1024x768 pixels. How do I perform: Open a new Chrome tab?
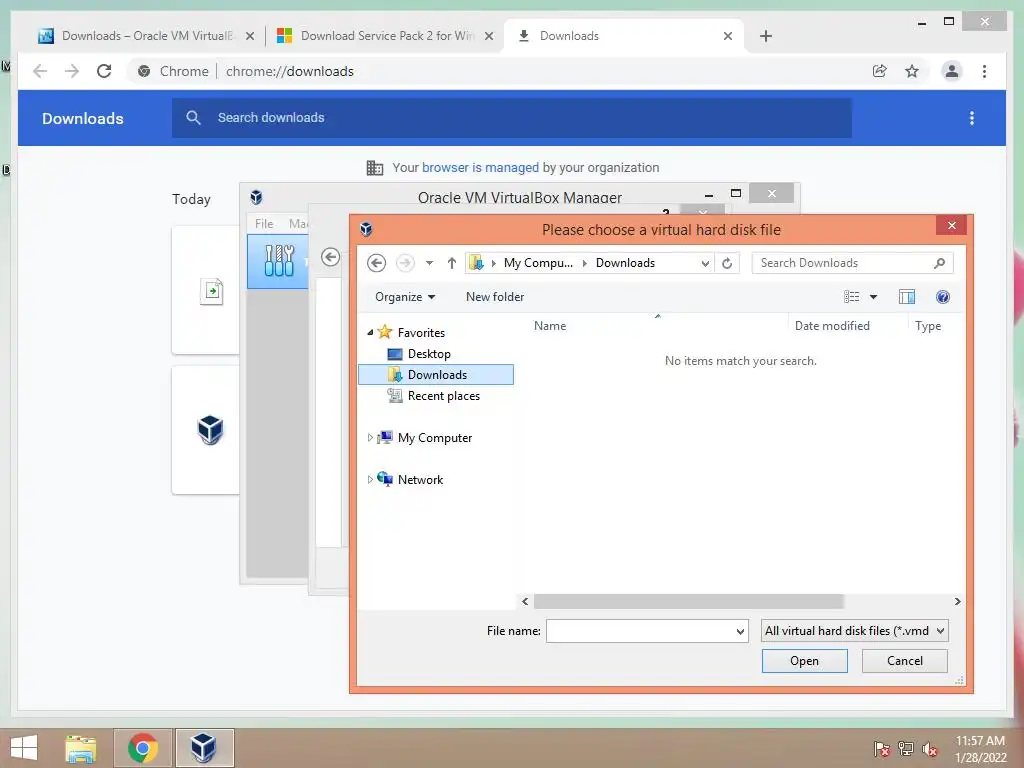coord(766,36)
